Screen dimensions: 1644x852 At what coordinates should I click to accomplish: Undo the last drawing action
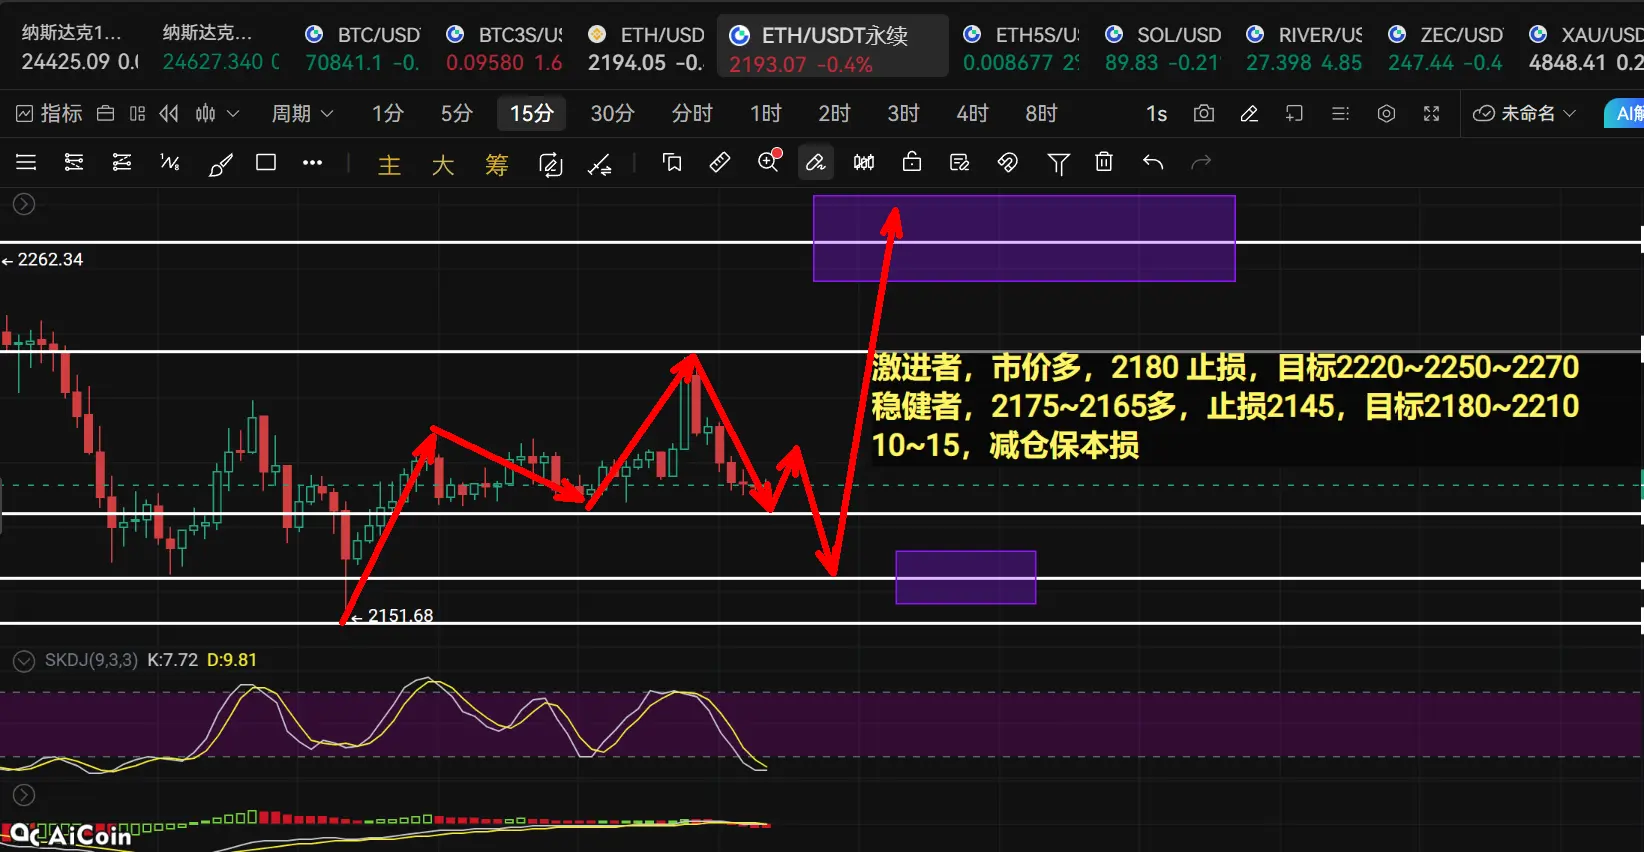tap(1153, 162)
